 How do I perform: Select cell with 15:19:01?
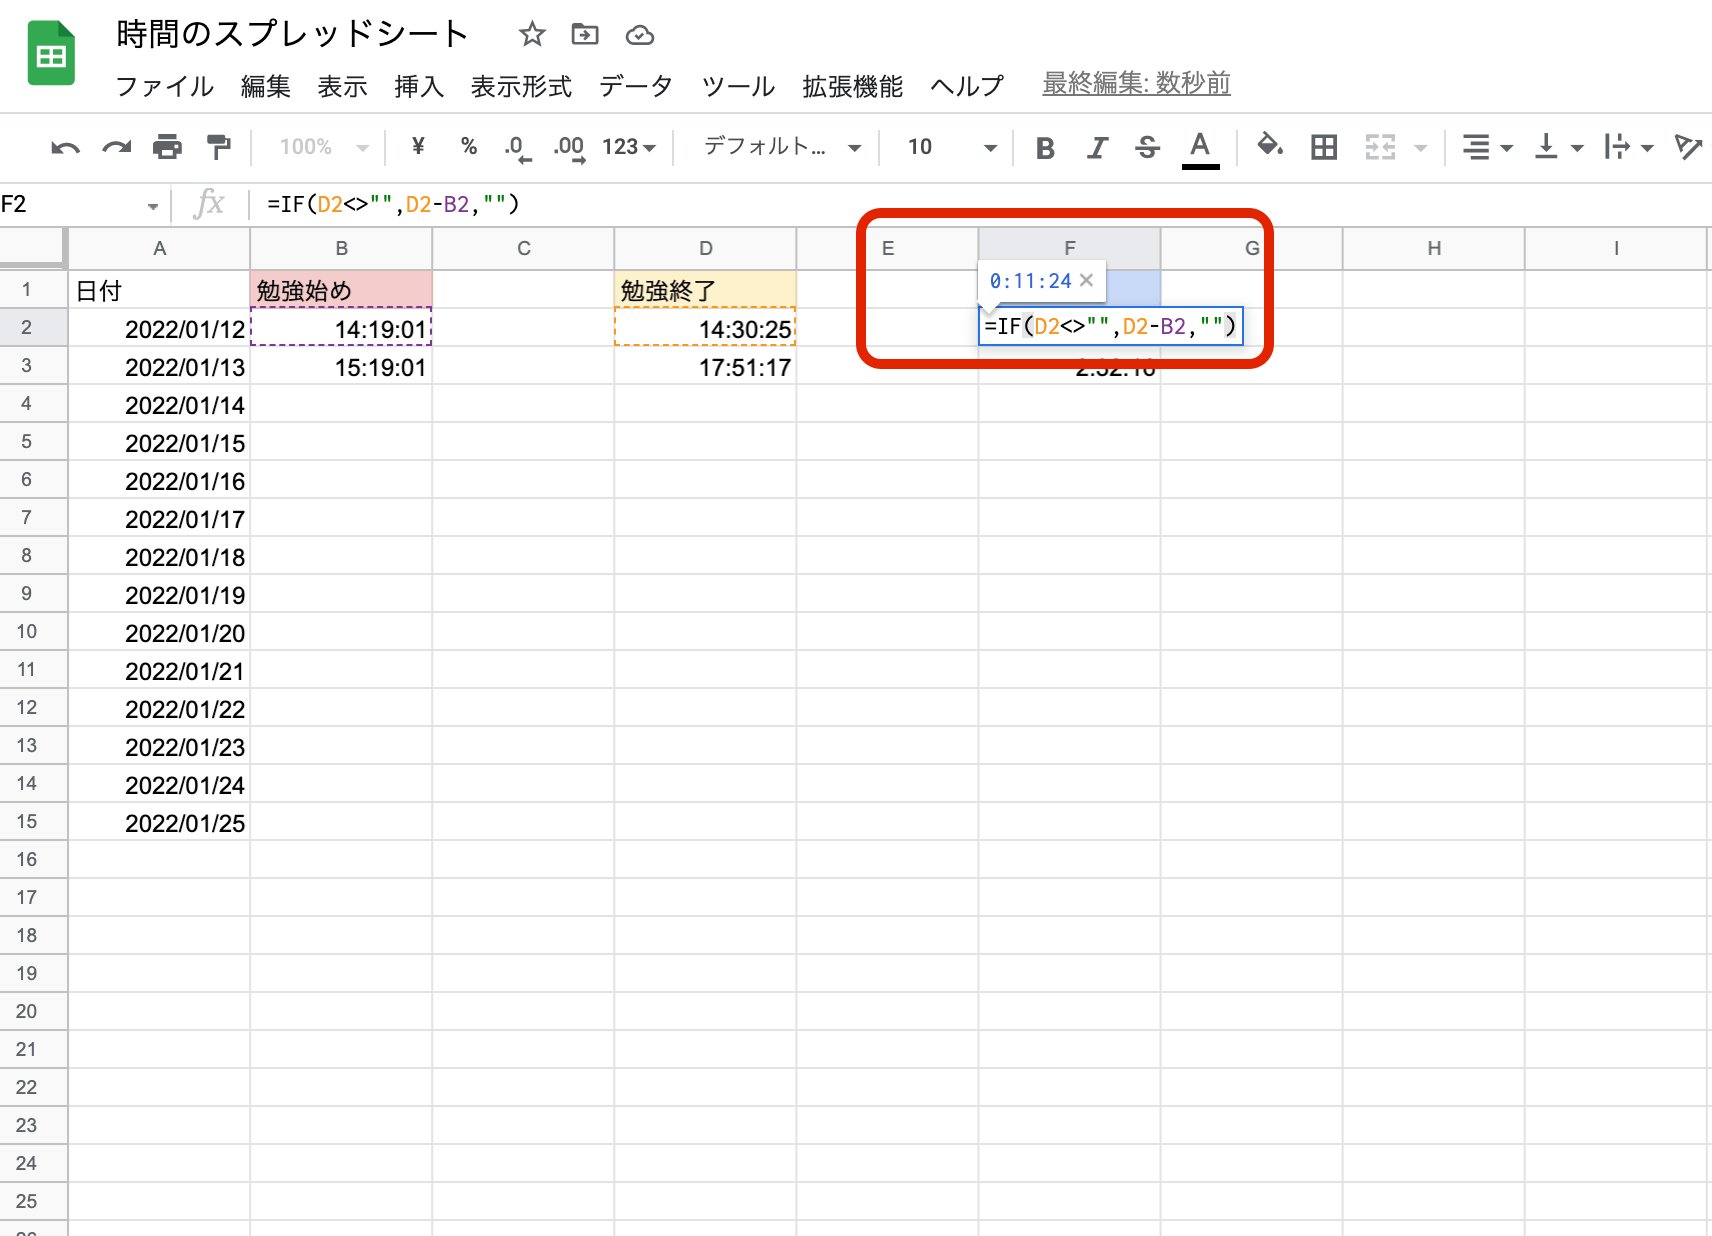point(341,366)
